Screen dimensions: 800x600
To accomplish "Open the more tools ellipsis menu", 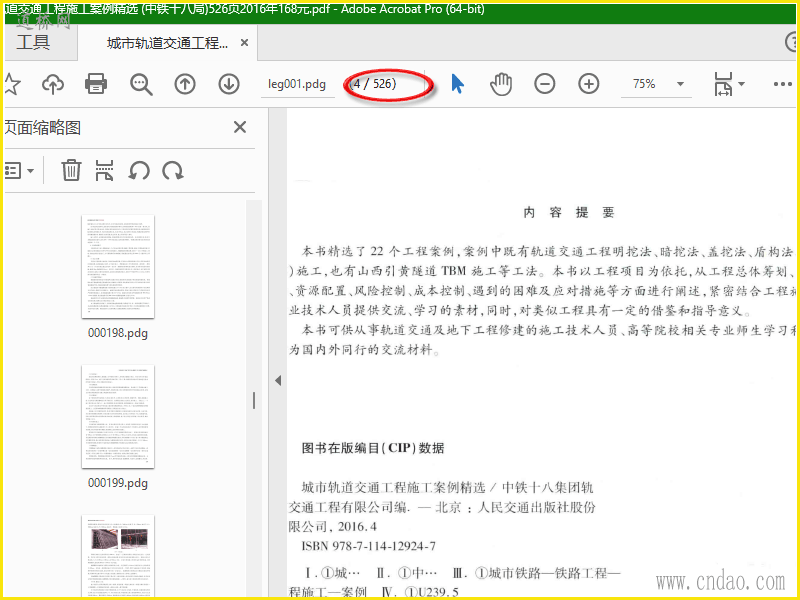I will pos(783,85).
